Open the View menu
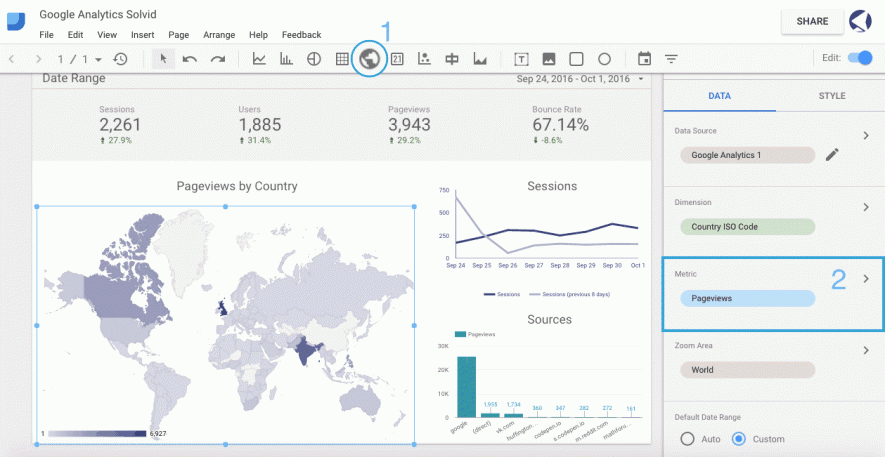The height and width of the screenshot is (457, 885). coord(107,35)
